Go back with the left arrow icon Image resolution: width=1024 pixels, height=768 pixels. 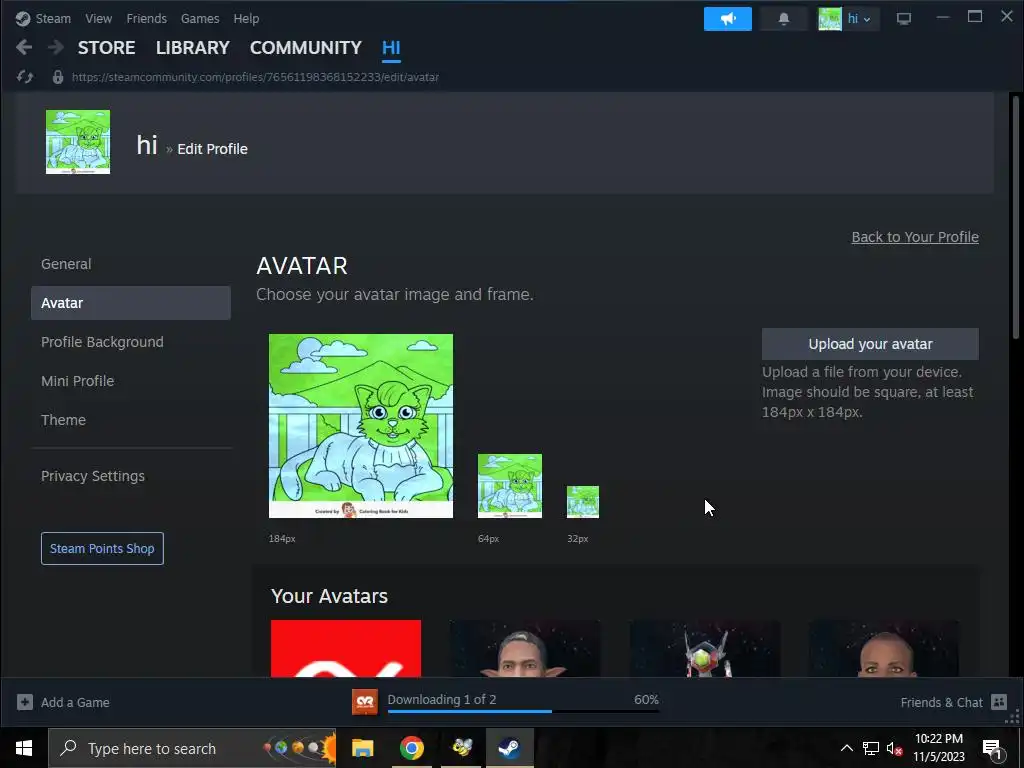click(24, 47)
